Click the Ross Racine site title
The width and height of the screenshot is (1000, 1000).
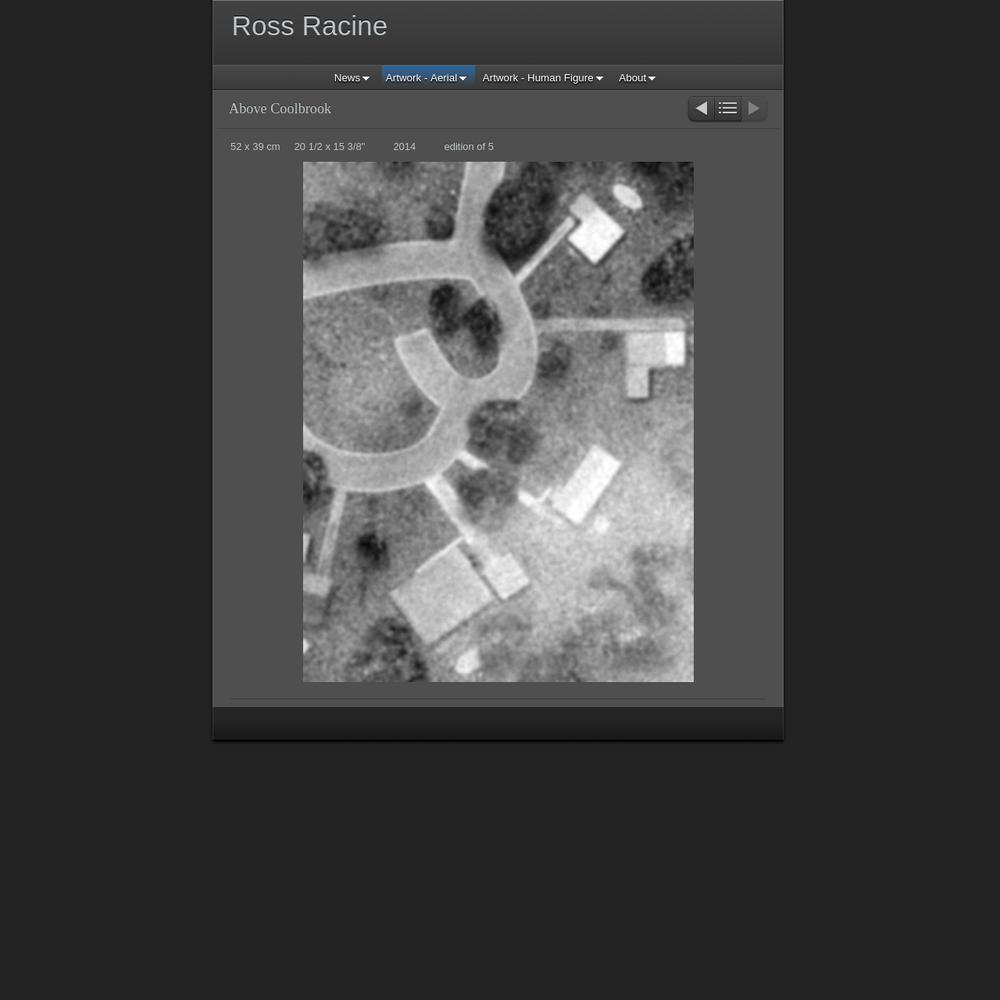coord(309,26)
